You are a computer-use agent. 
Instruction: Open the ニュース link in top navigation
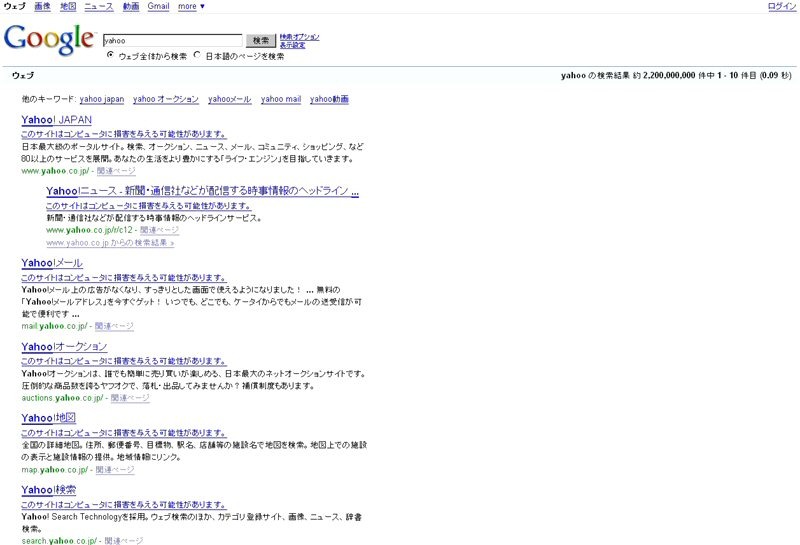(x=99, y=7)
